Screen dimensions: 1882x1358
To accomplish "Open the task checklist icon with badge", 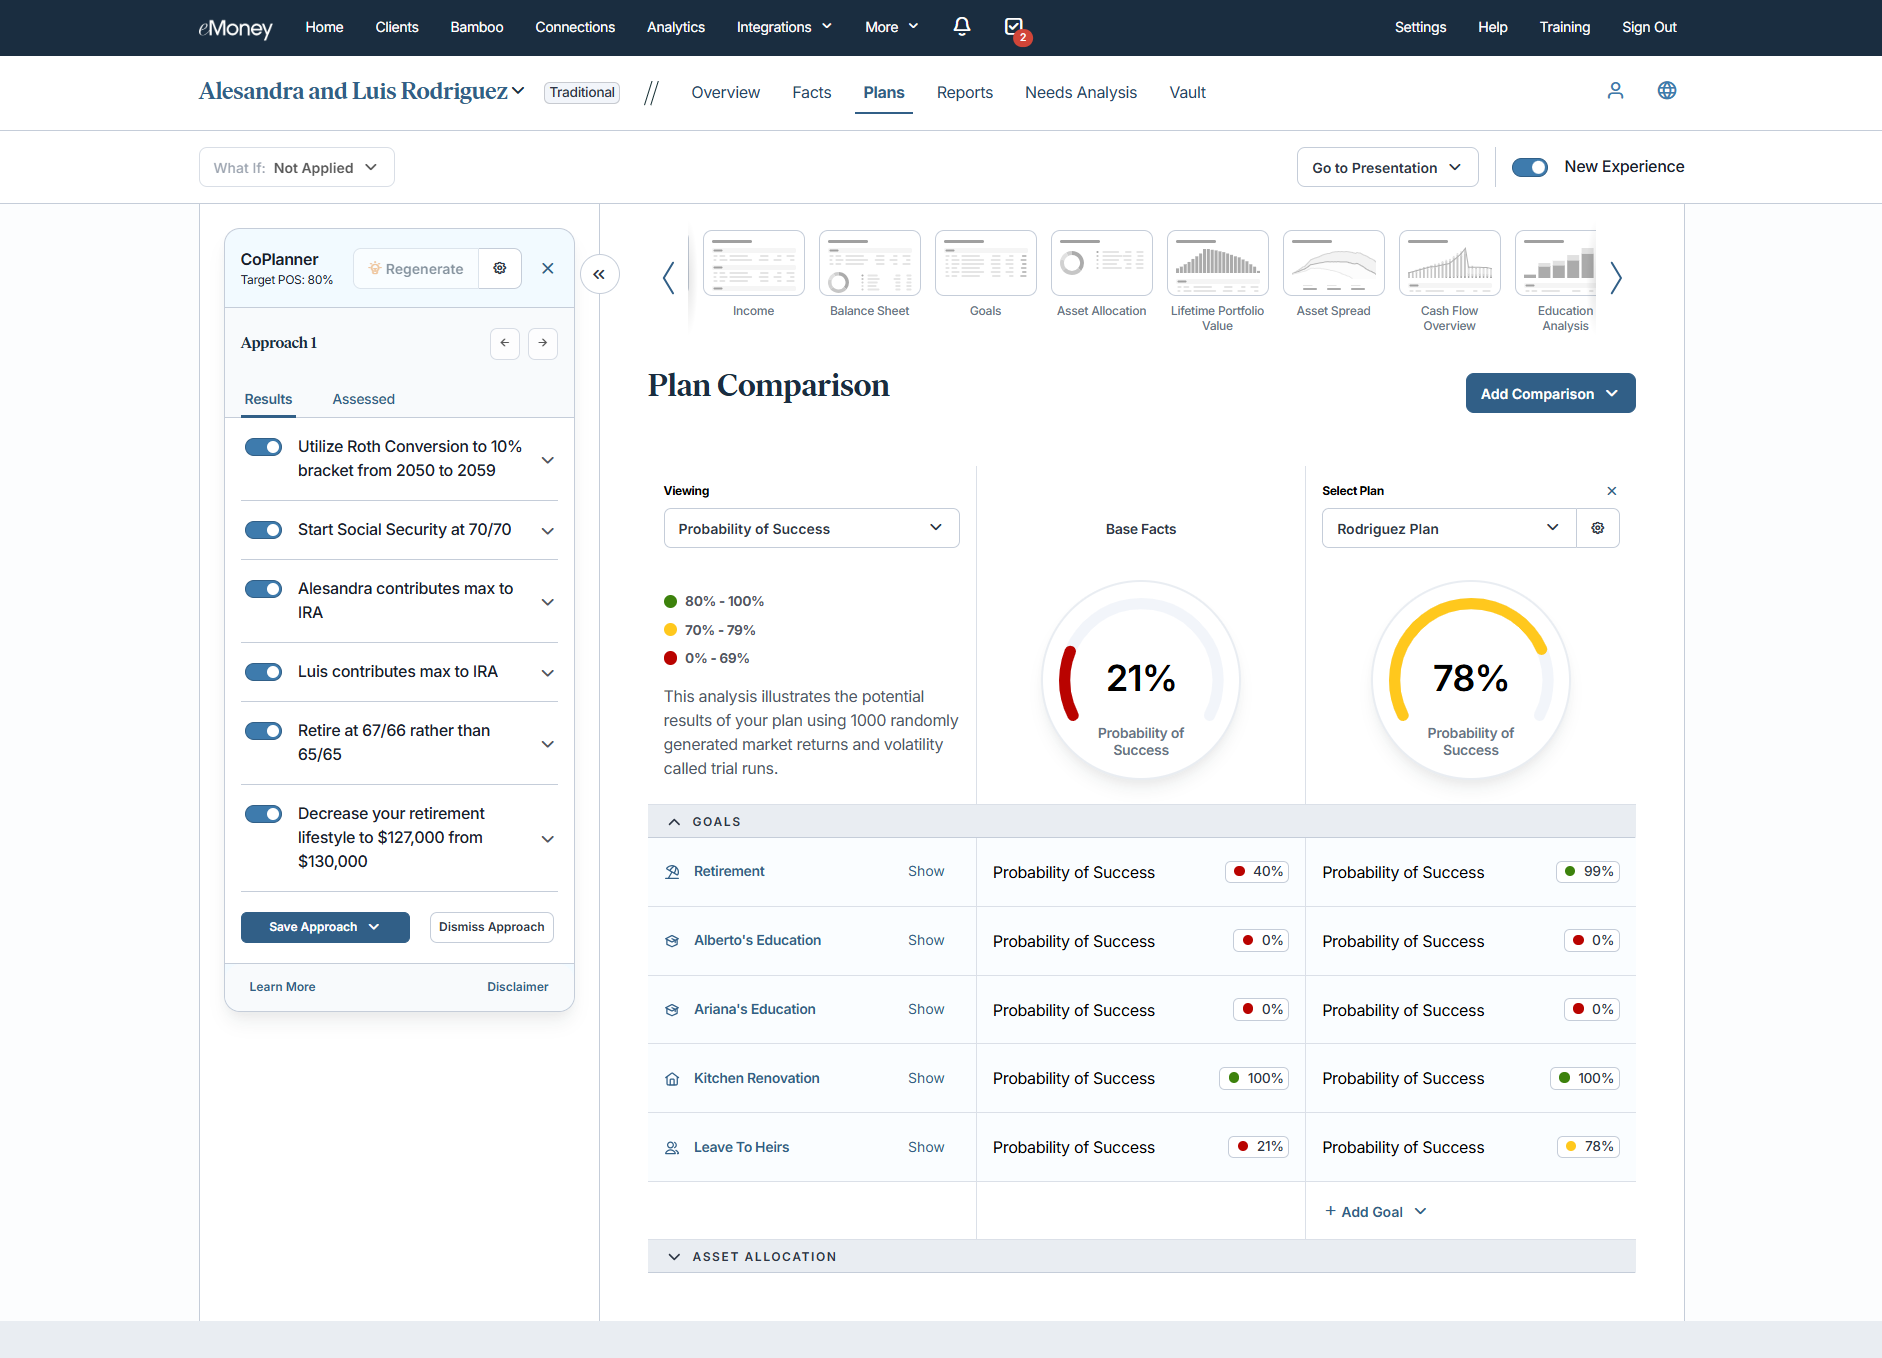I will click(1014, 27).
